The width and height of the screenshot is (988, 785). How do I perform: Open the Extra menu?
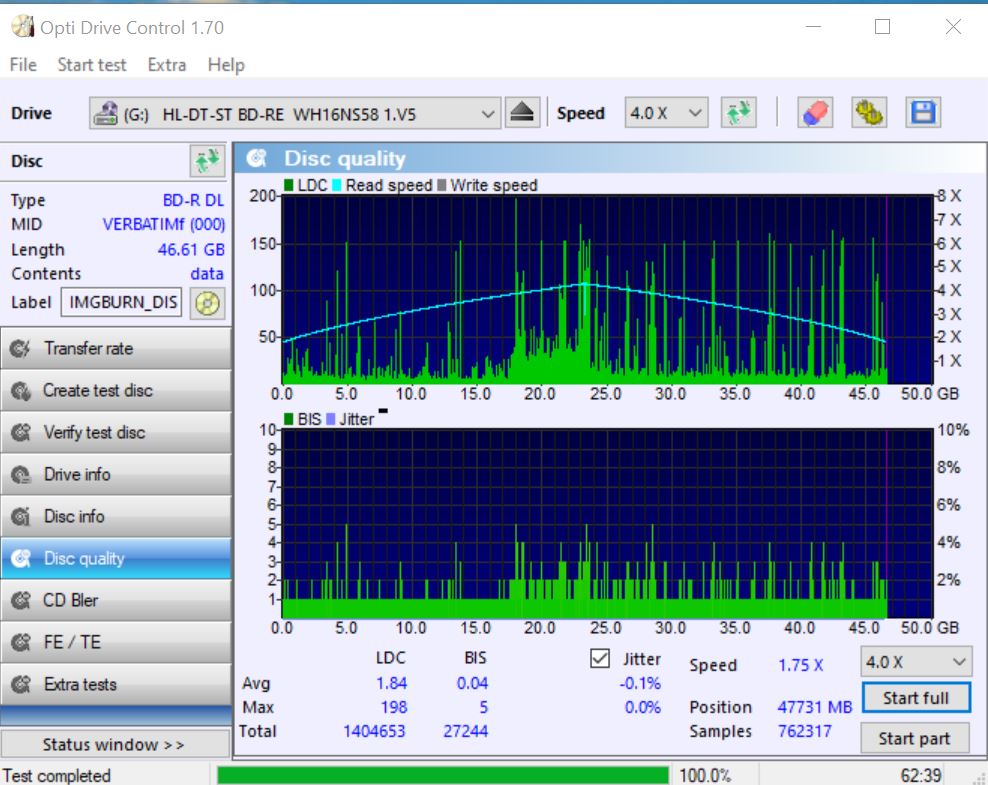[166, 65]
